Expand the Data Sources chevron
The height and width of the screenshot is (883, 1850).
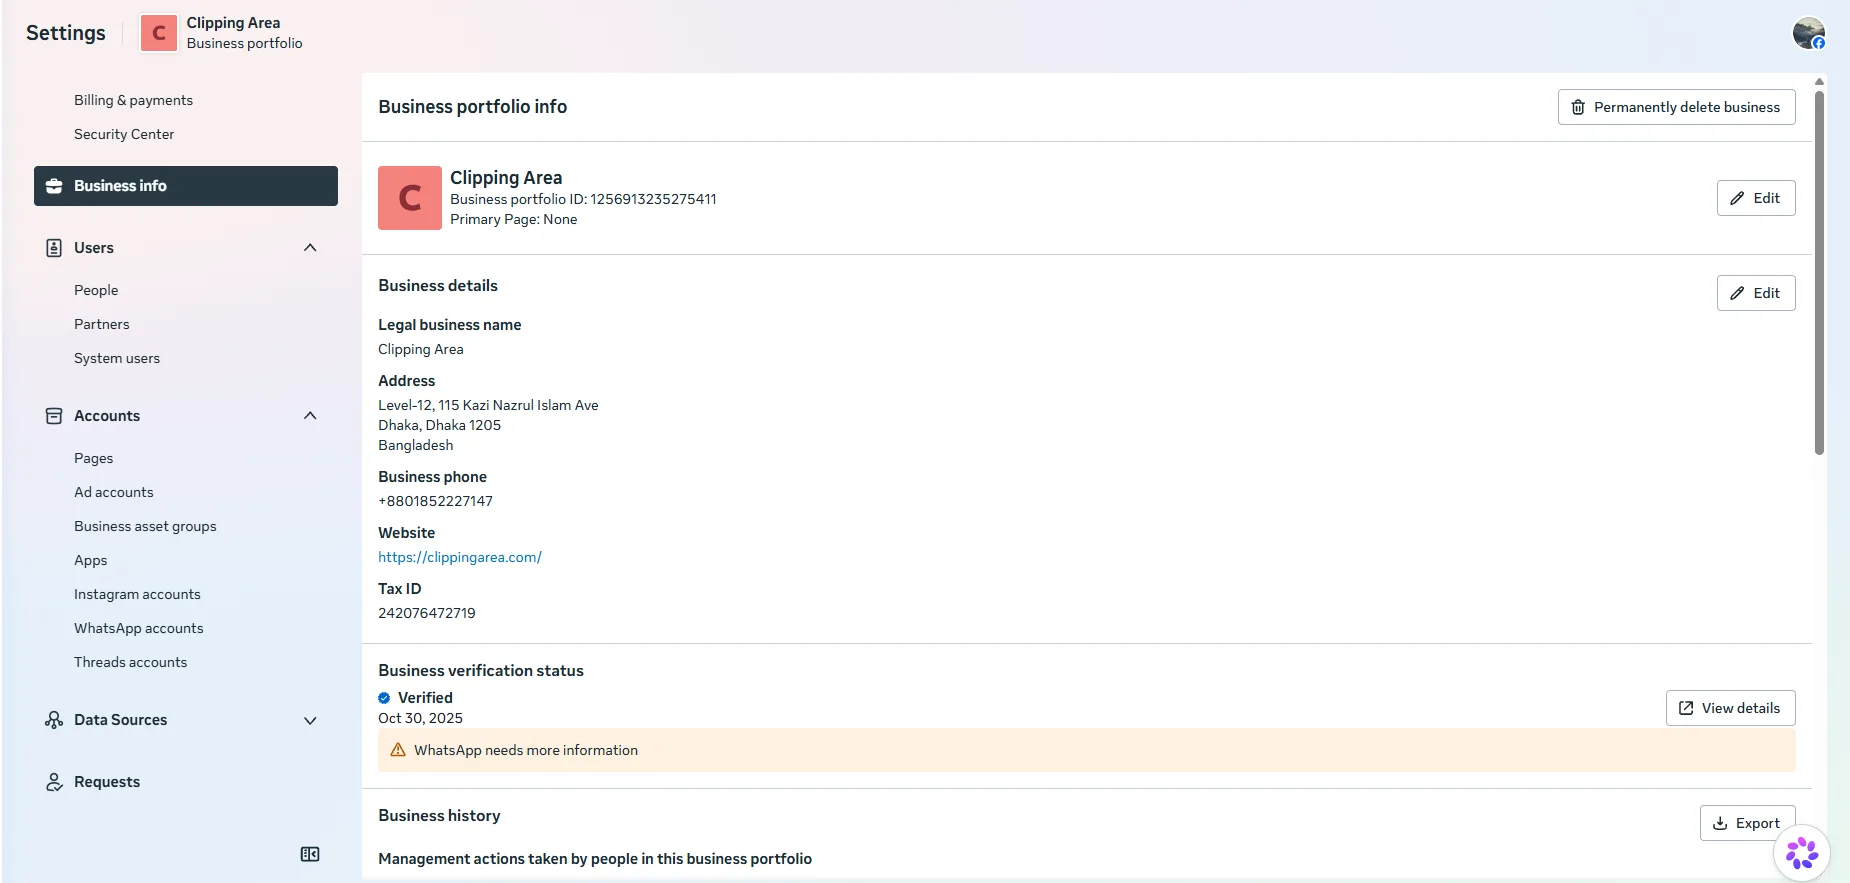pos(310,720)
